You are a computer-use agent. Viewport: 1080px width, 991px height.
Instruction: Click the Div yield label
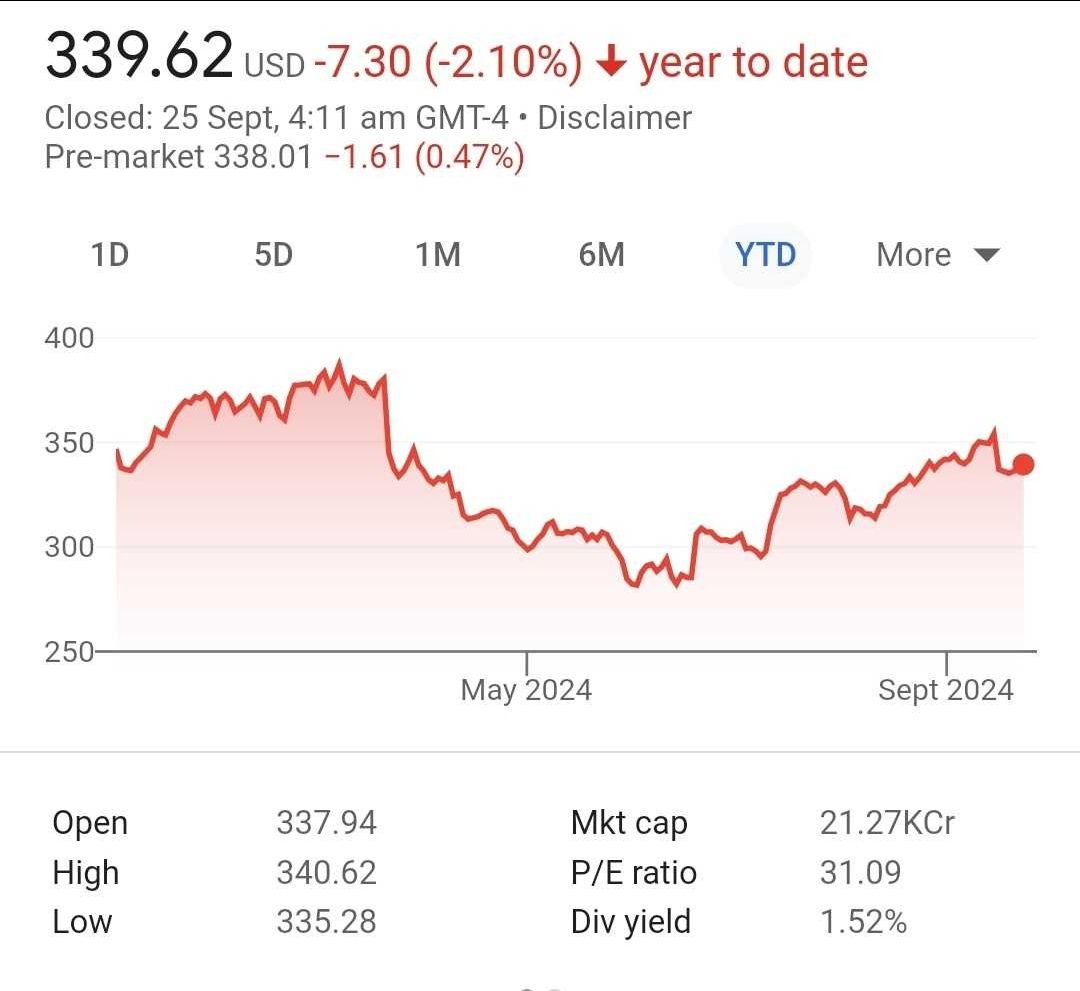630,921
